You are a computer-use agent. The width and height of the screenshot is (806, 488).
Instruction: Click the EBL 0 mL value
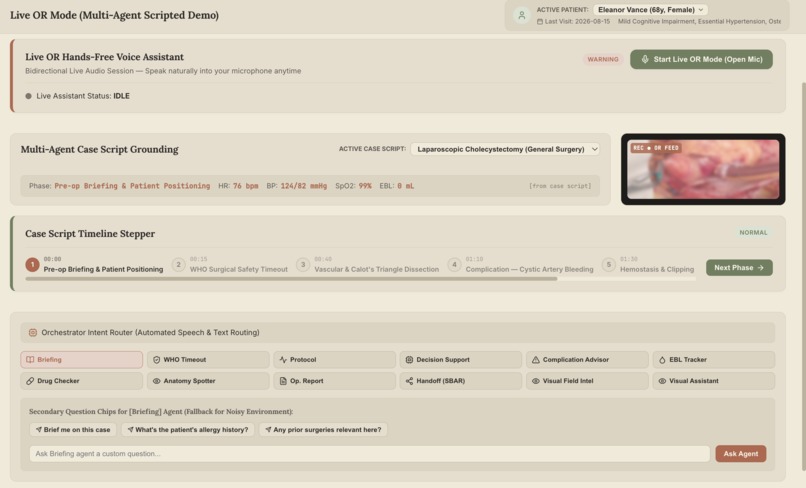pyautogui.click(x=405, y=186)
